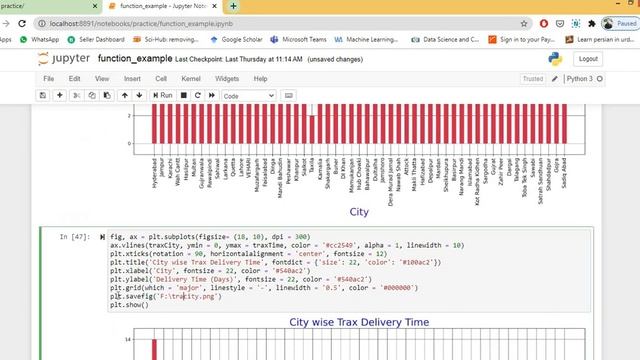
Task: Open the Learn persian in urd... bookmark
Action: click(x=600, y=40)
